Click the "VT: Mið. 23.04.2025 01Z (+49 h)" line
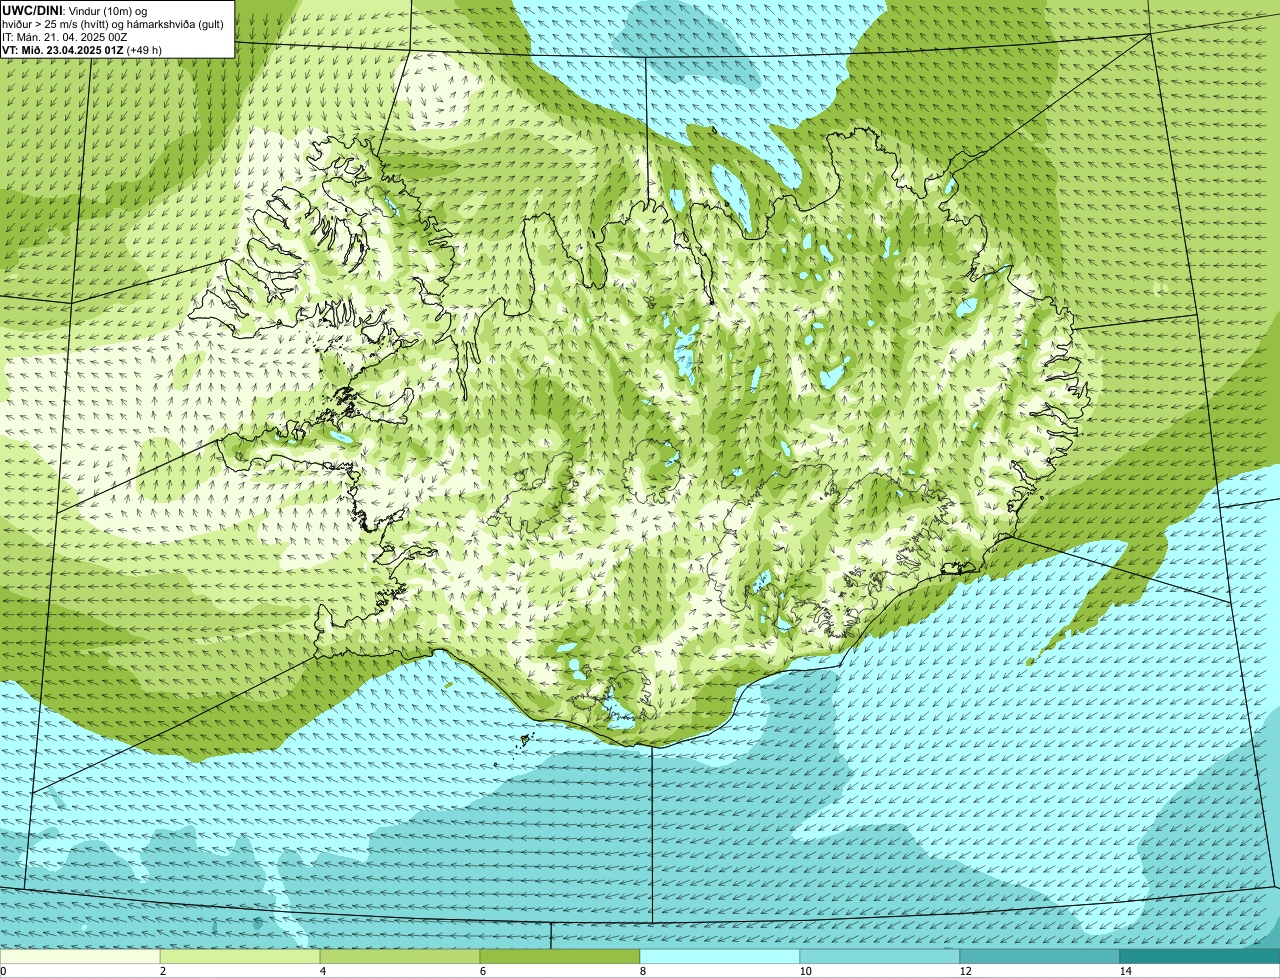Viewport: 1280px width, 978px height. click(x=82, y=49)
